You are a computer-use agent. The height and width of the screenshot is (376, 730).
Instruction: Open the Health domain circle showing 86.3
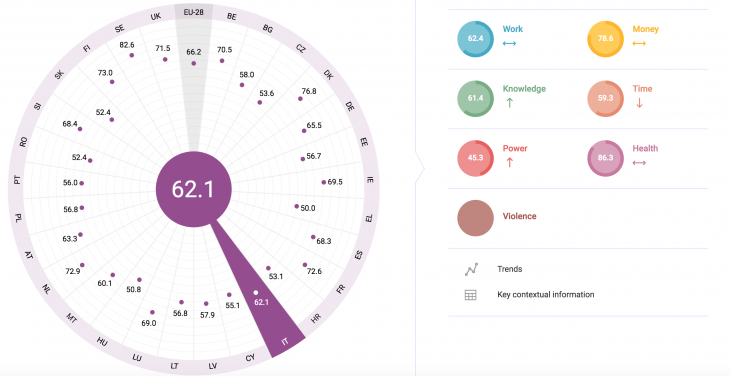[x=605, y=158]
